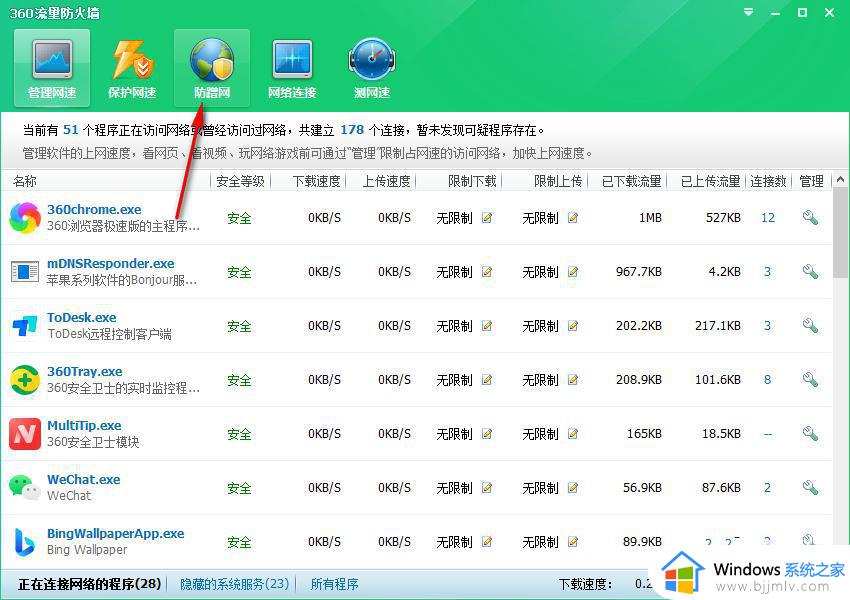Viewport: 850px width, 600px height.
Task: Select the WeChat.exe program name
Action: (x=83, y=479)
